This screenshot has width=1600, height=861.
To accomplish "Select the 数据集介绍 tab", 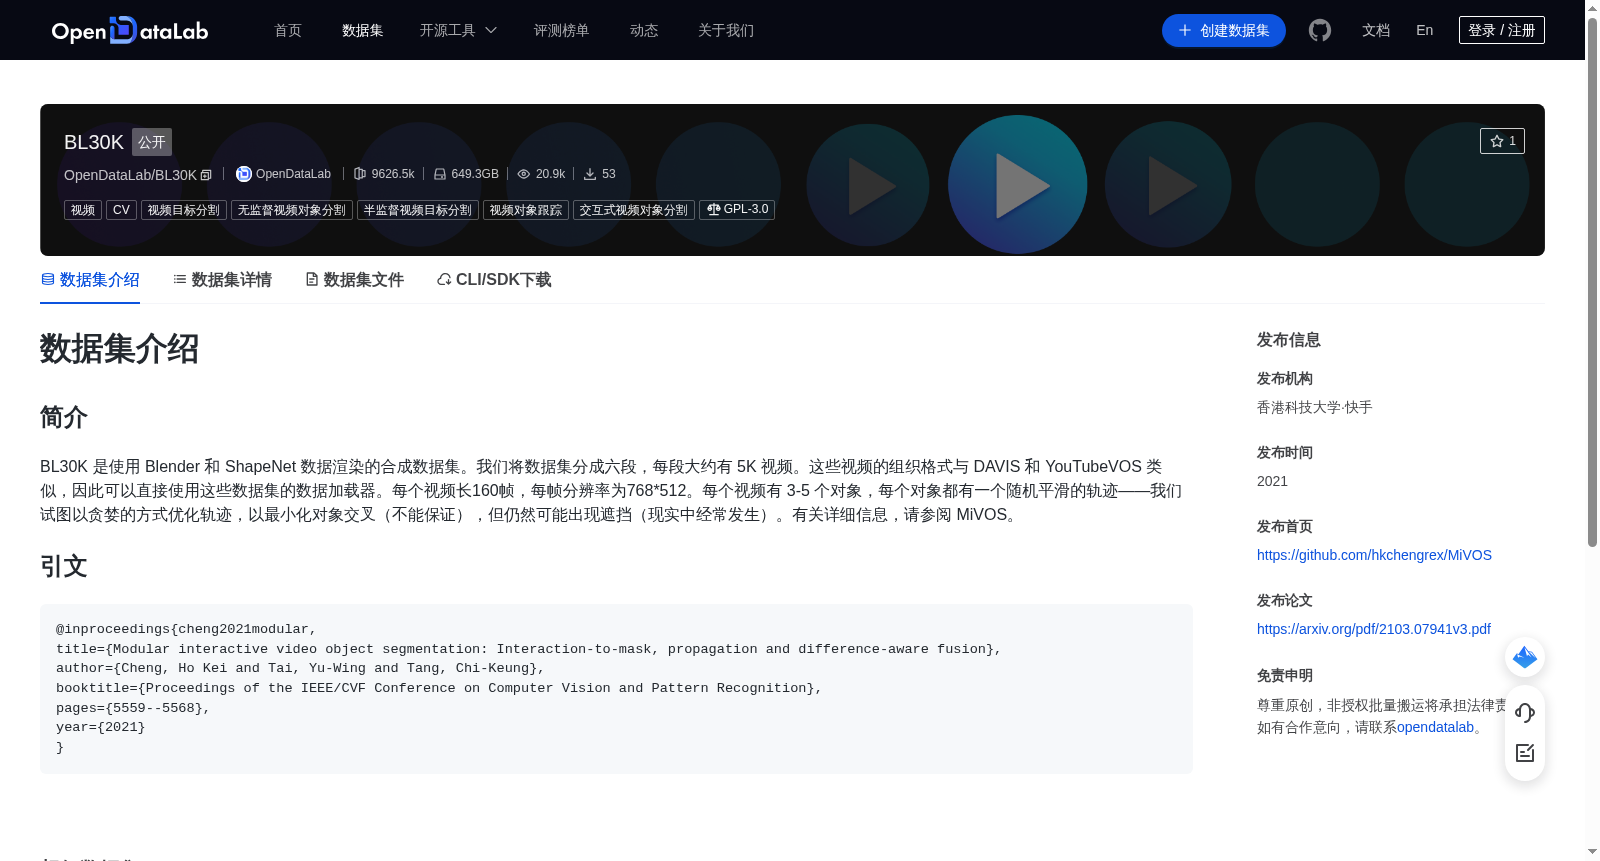I will (90, 280).
